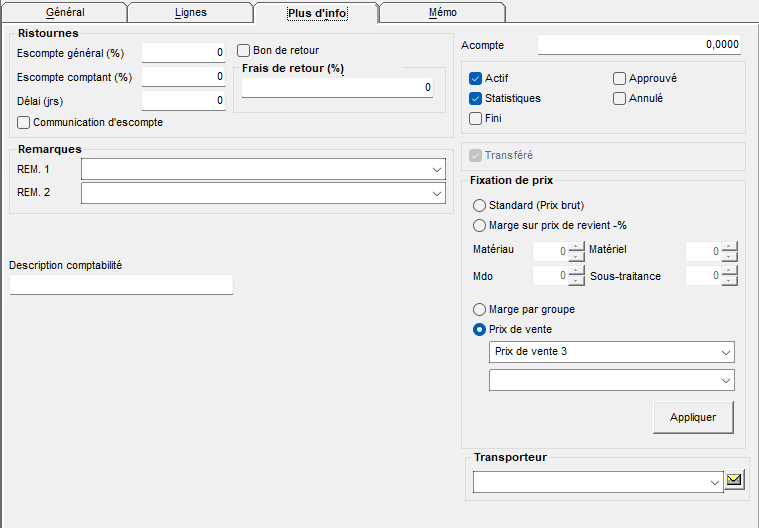Open the Lignes tab
This screenshot has height=528, width=759.
click(x=190, y=13)
